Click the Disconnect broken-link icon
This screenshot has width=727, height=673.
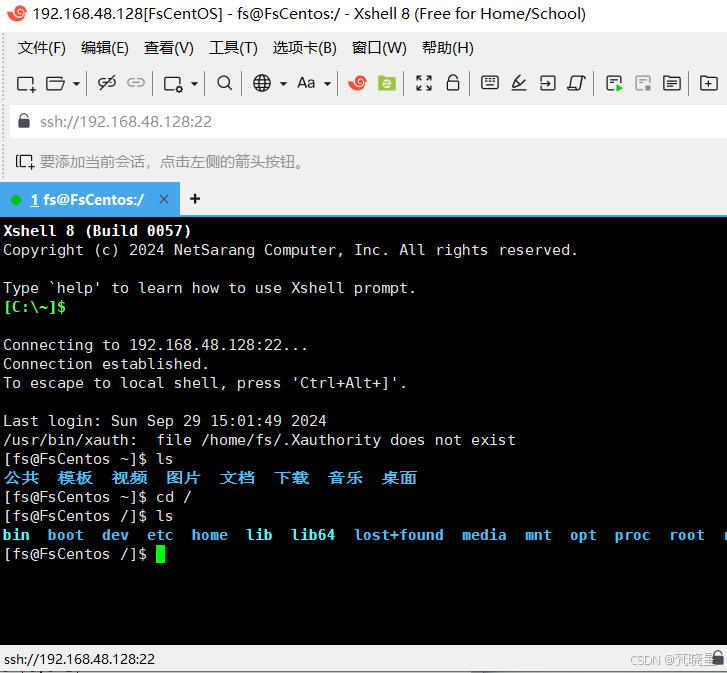tap(107, 83)
